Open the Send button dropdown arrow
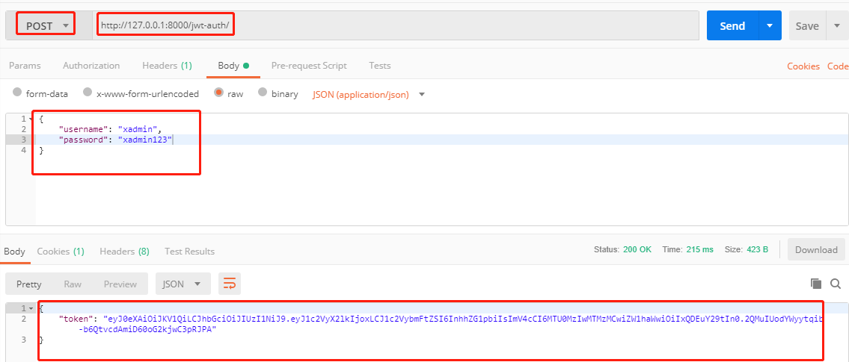This screenshot has width=849, height=362. point(770,25)
